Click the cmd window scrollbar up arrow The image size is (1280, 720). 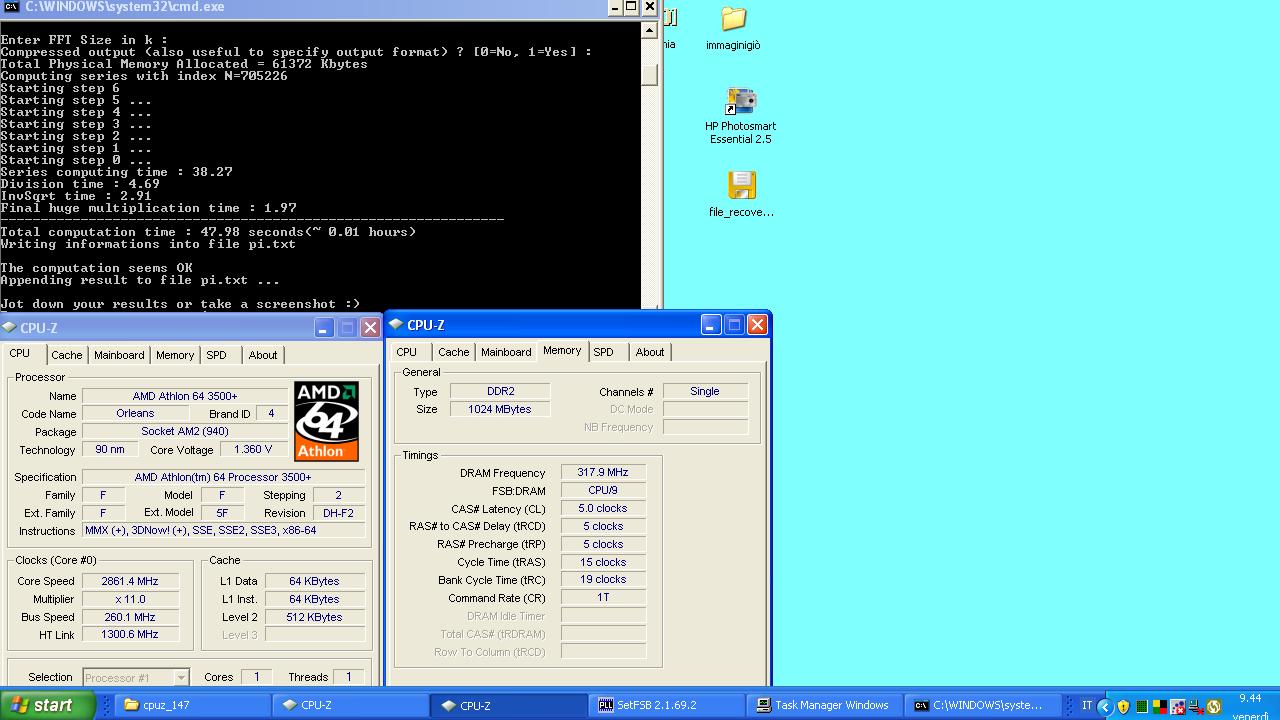(x=650, y=30)
